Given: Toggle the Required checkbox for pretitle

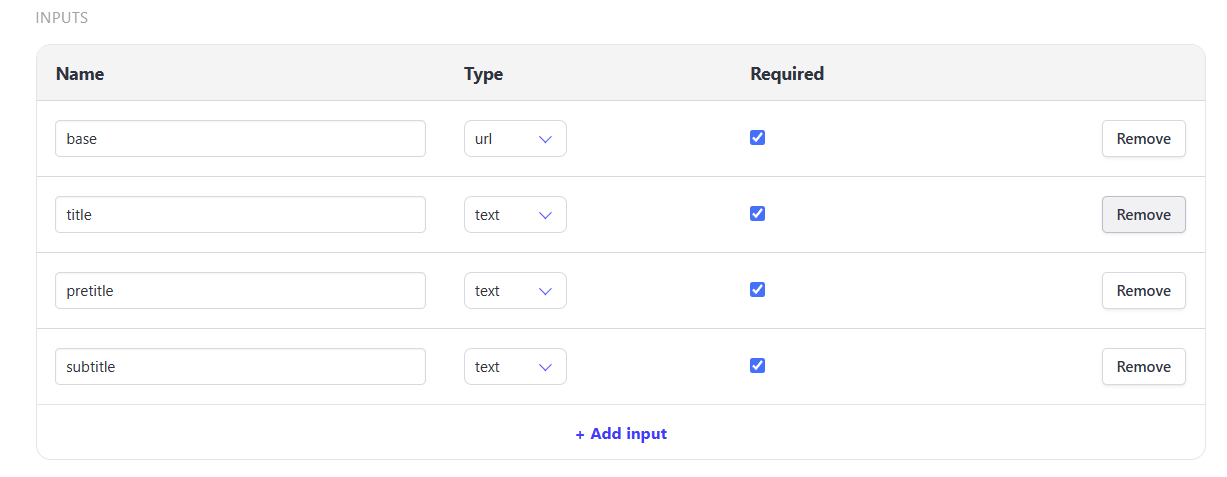Looking at the screenshot, I should click(x=757, y=290).
